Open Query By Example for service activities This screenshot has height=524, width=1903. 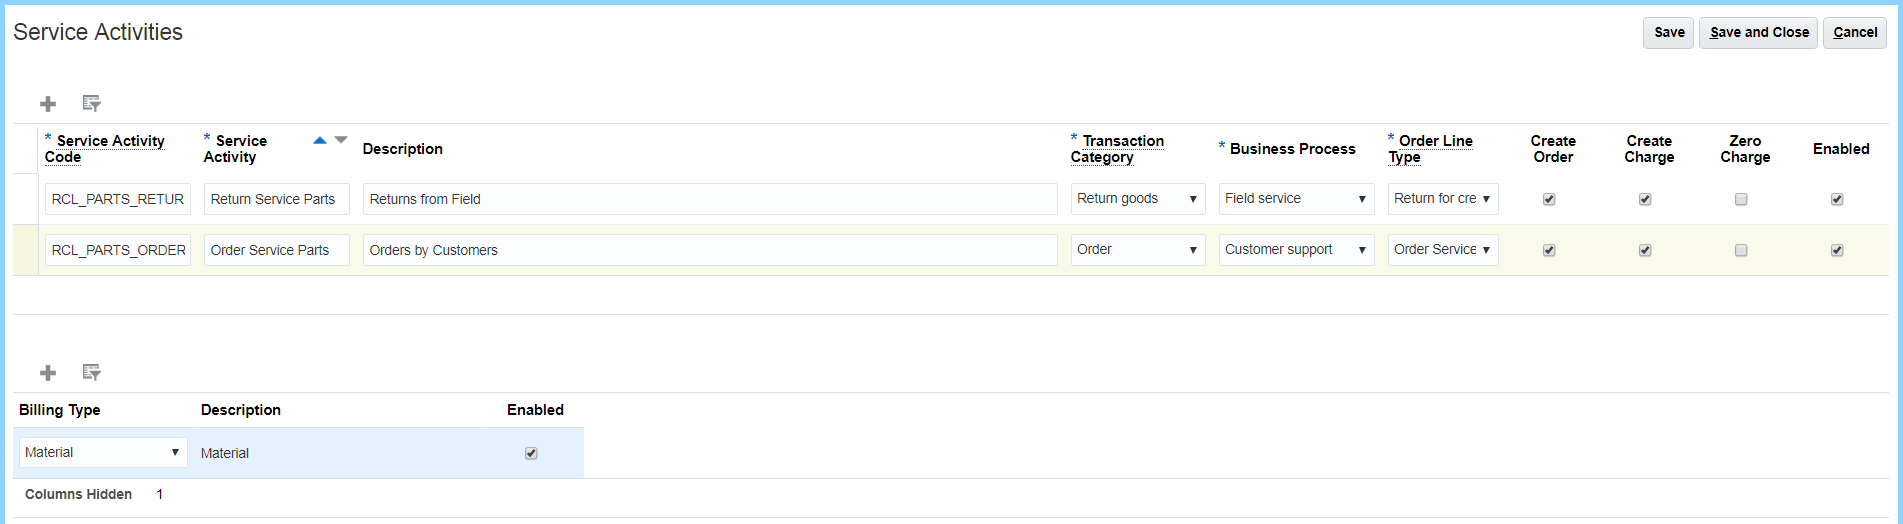coord(91,104)
